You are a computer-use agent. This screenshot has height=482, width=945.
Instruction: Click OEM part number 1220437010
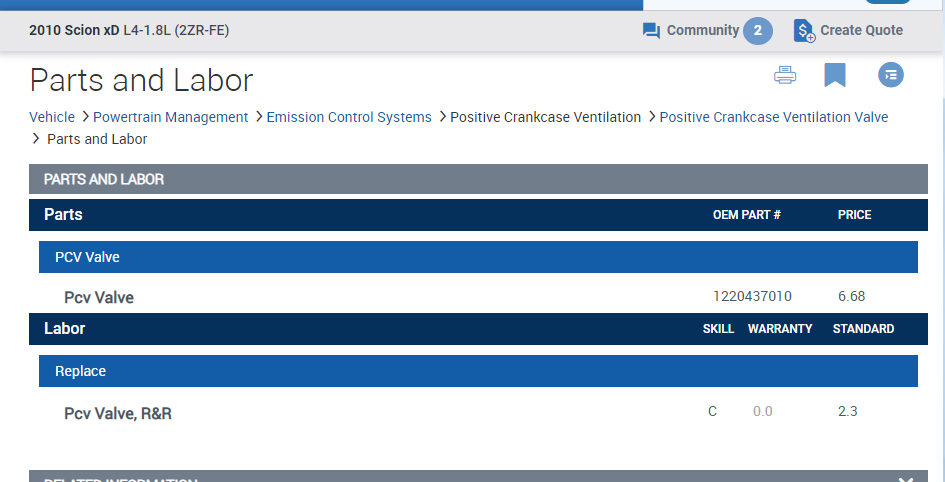752,297
